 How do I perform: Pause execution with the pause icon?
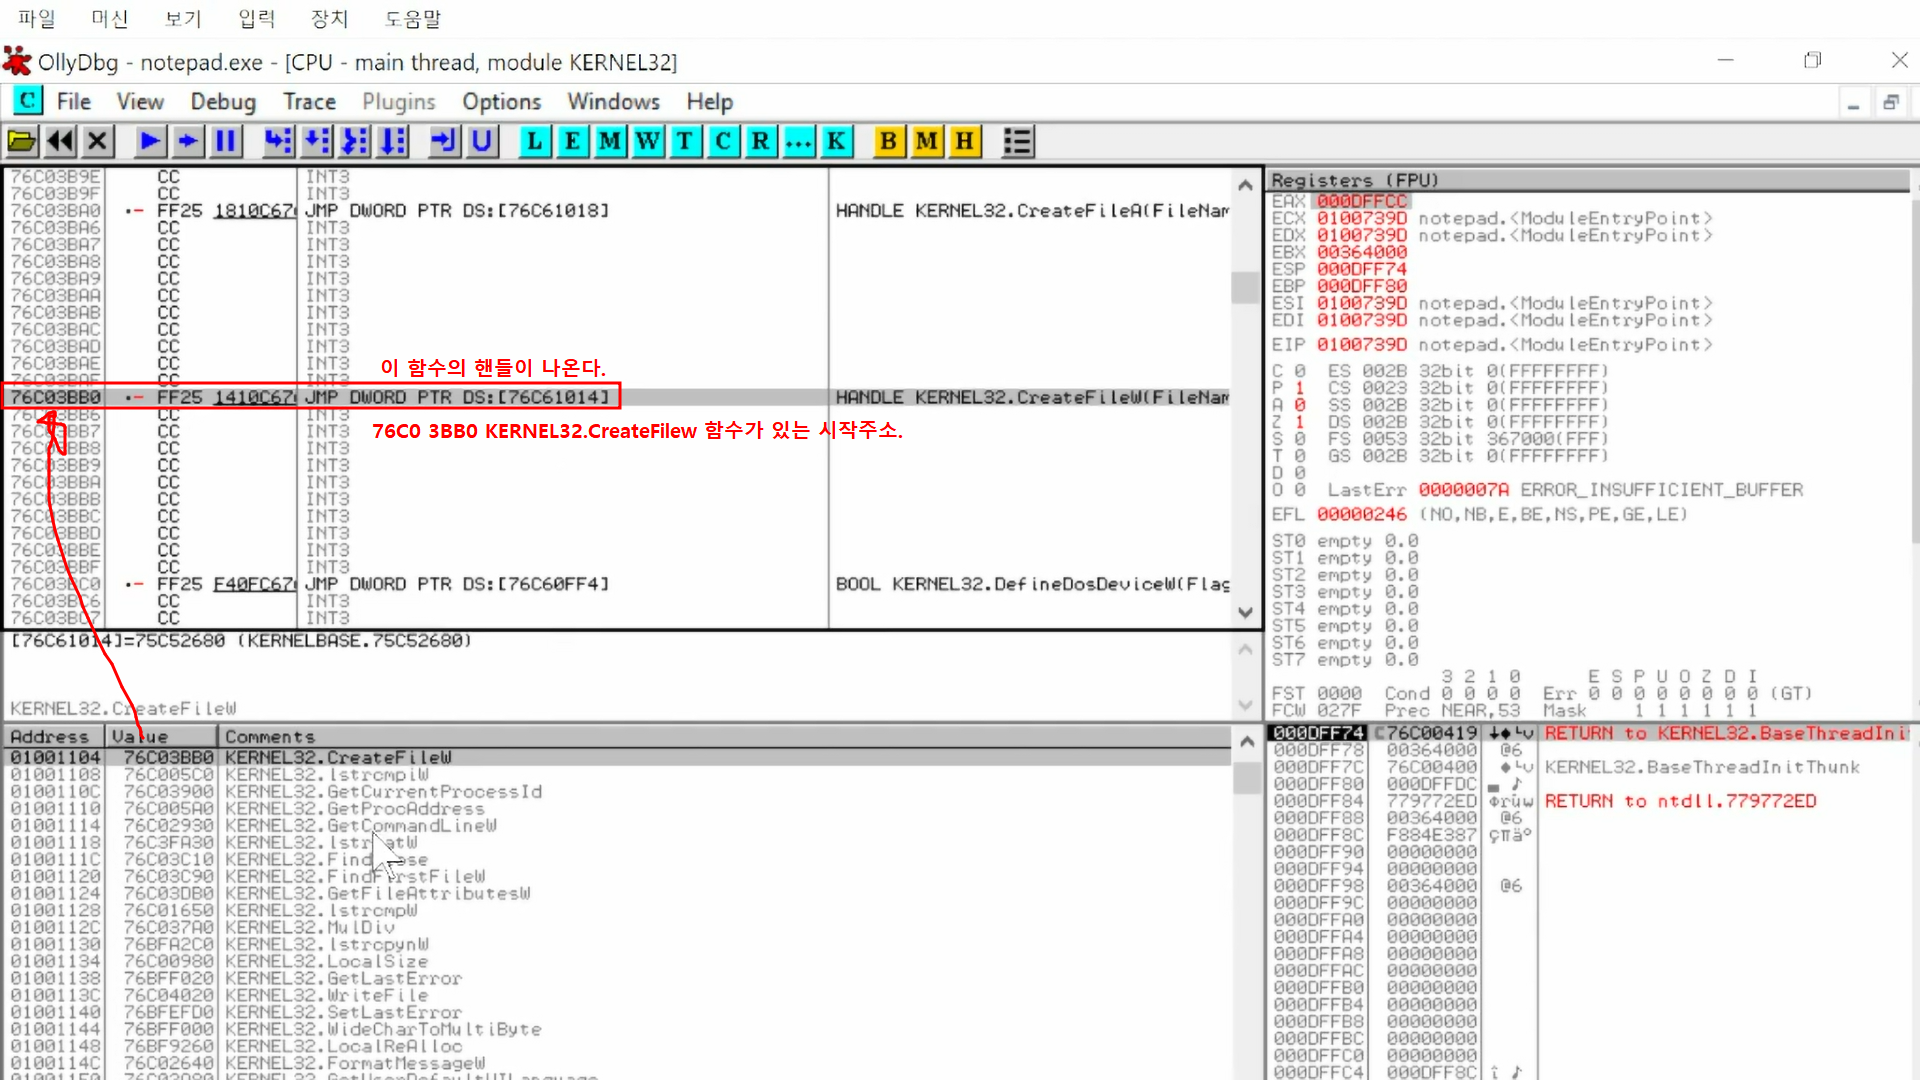(226, 141)
